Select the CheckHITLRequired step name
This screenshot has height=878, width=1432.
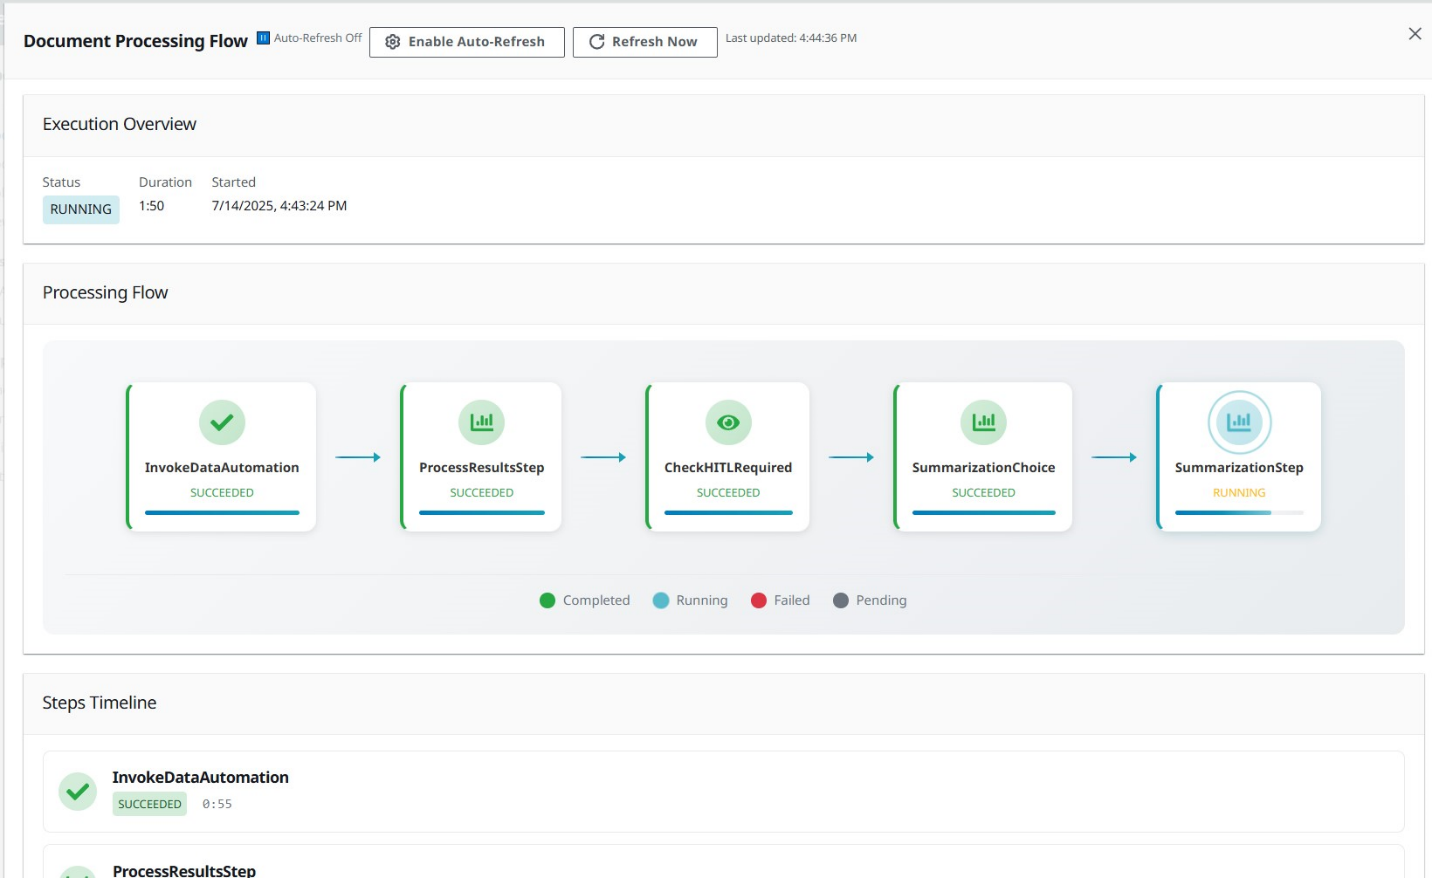click(x=728, y=467)
